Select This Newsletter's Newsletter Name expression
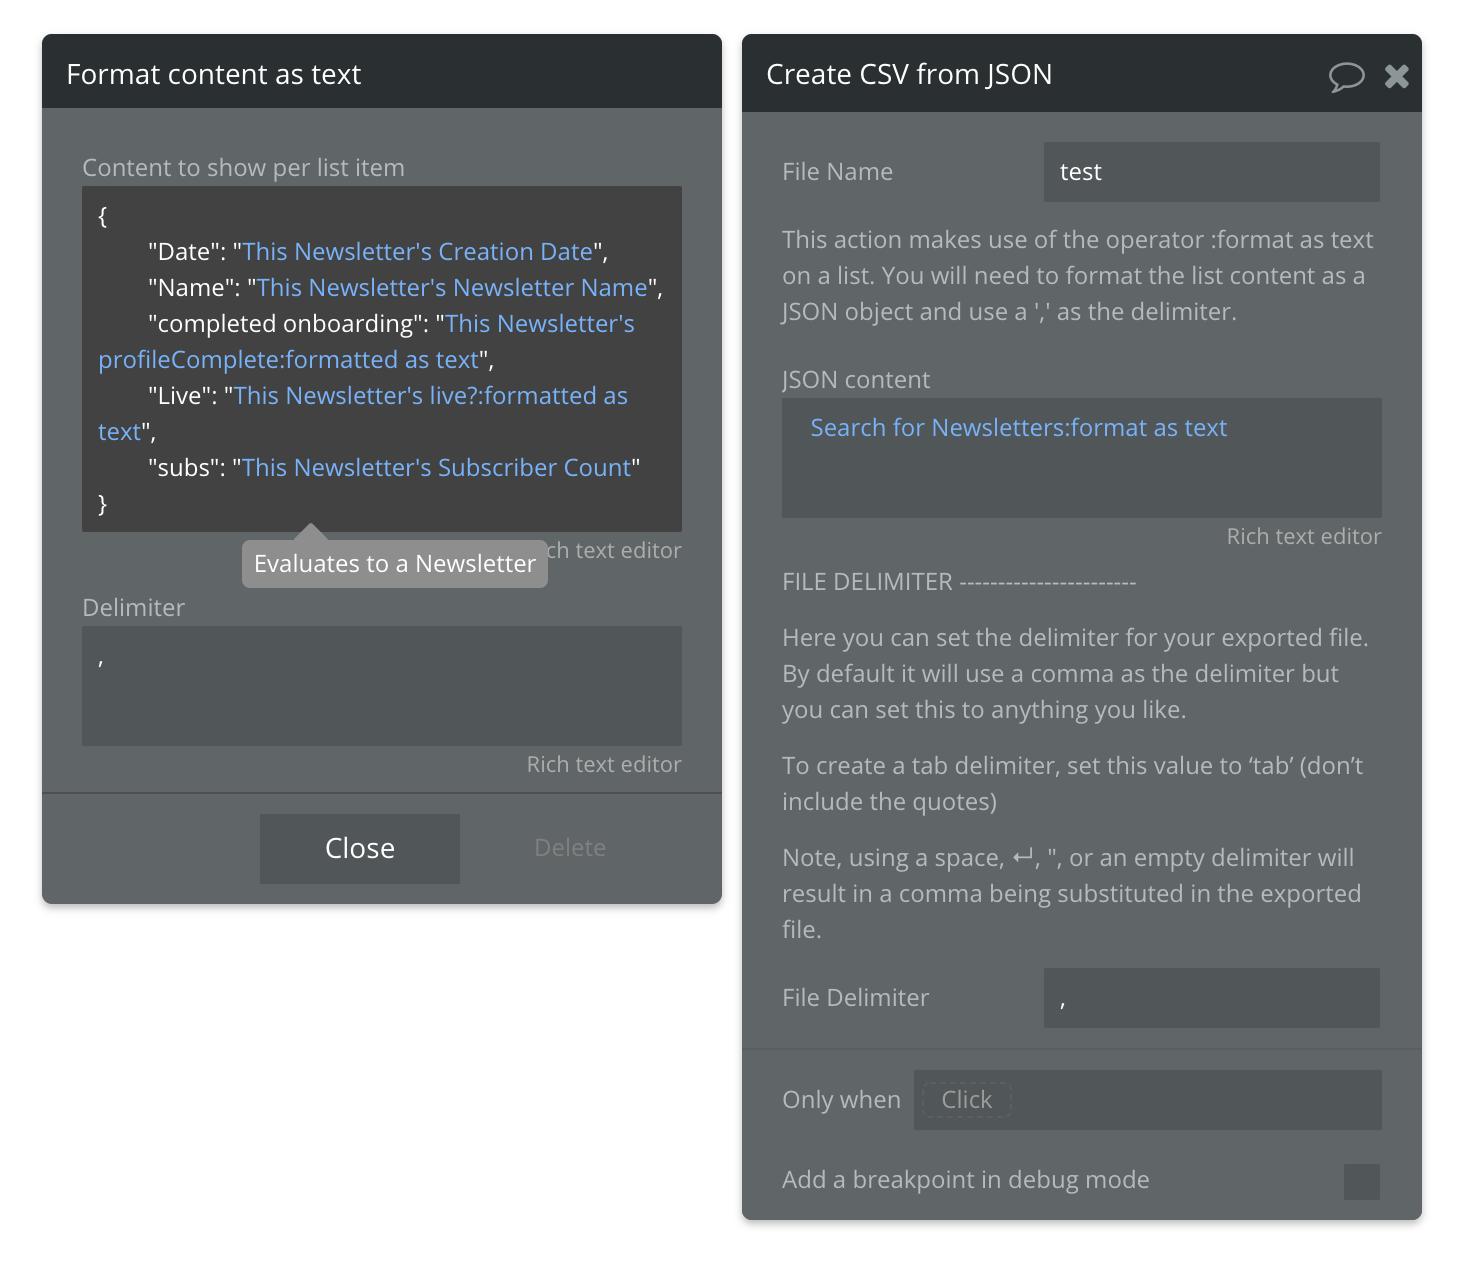 (452, 288)
